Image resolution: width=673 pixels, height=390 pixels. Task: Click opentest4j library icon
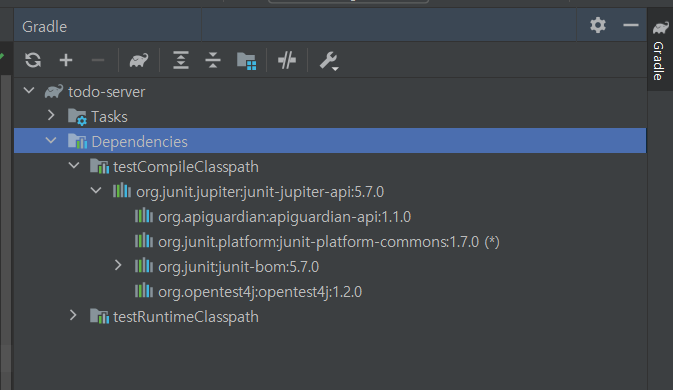point(144,290)
